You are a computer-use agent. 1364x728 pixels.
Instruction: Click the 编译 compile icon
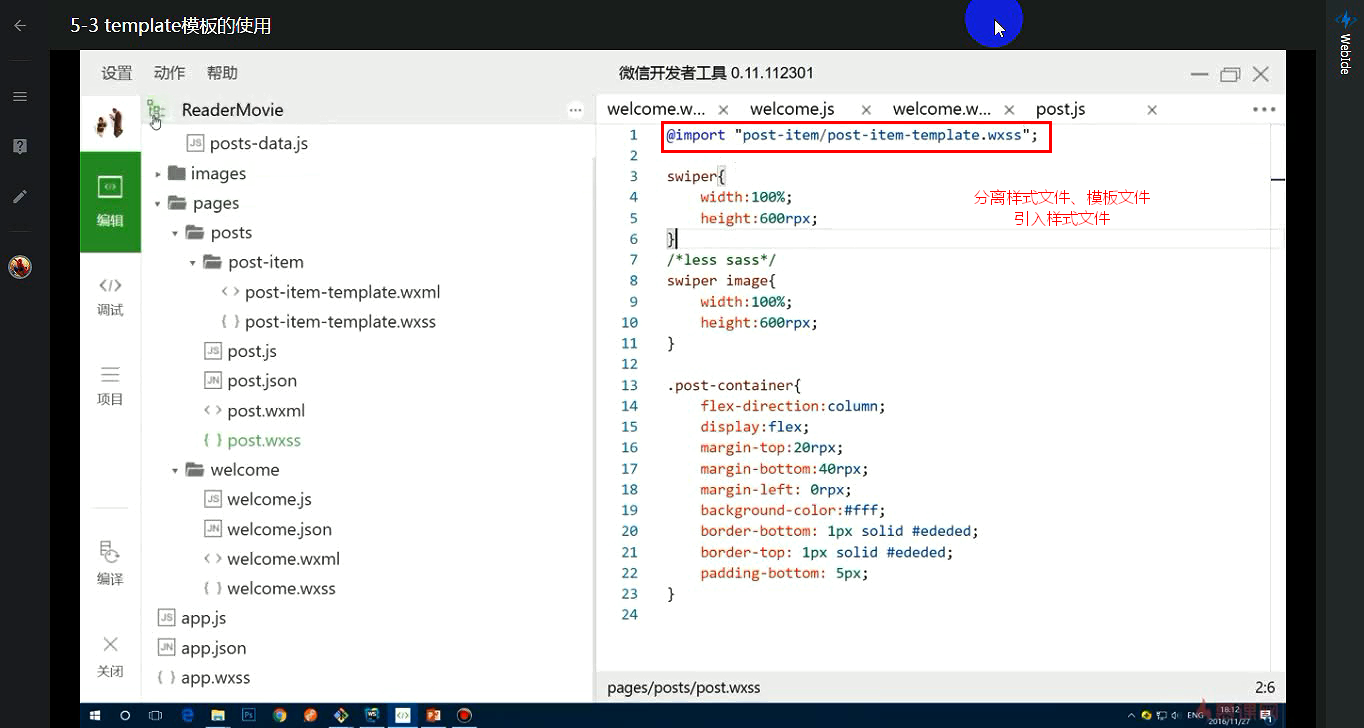coord(110,563)
